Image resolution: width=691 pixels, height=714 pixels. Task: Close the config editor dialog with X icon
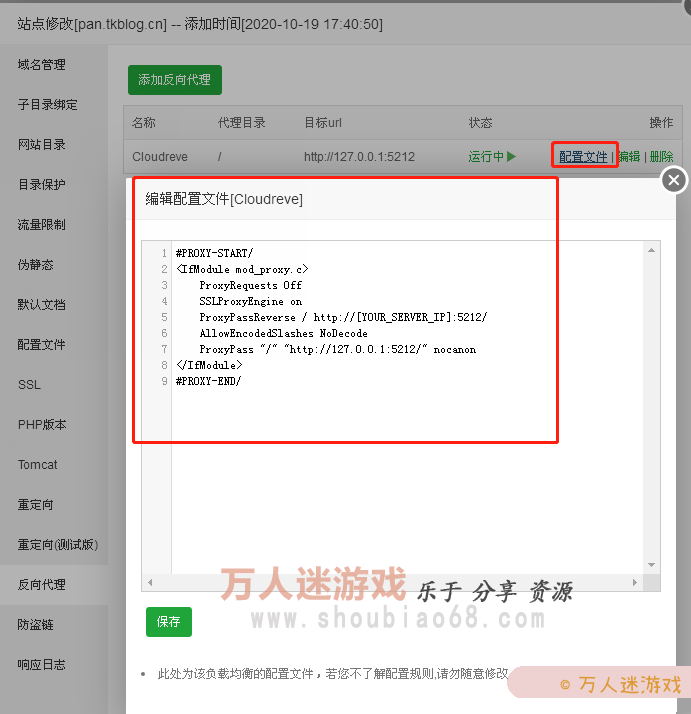pyautogui.click(x=674, y=180)
